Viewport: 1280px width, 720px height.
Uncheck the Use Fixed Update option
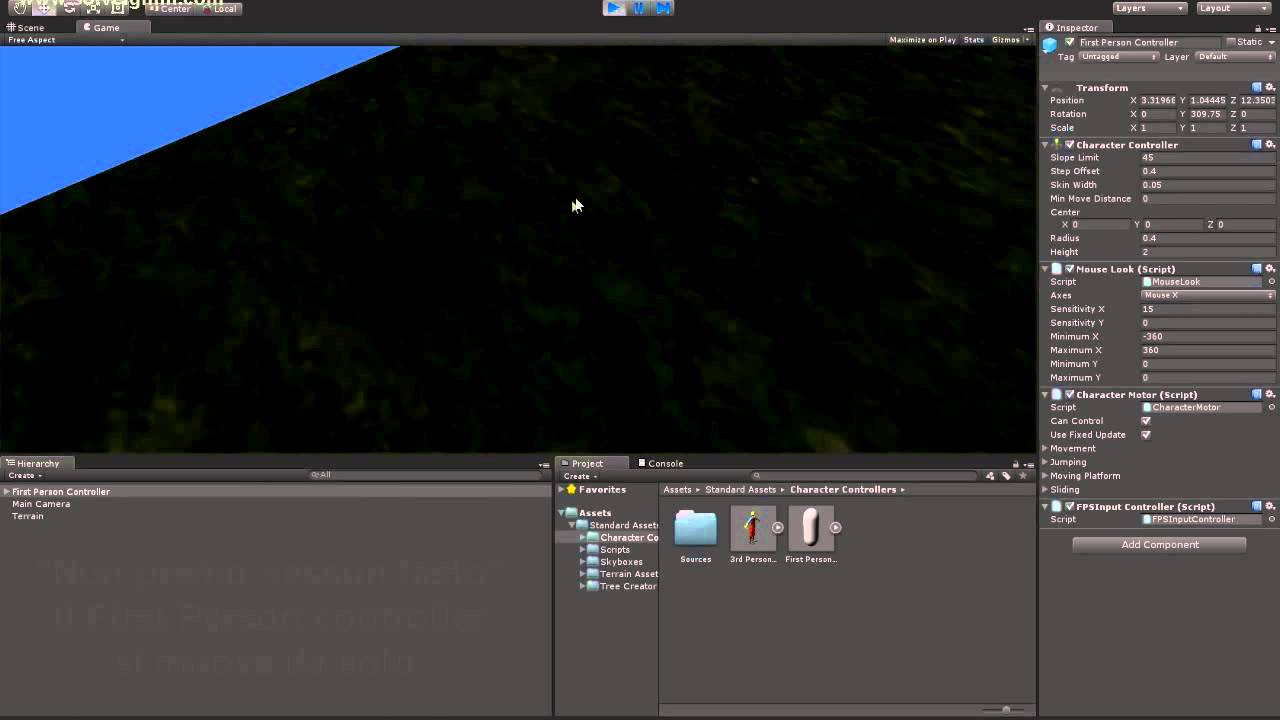tap(1146, 436)
